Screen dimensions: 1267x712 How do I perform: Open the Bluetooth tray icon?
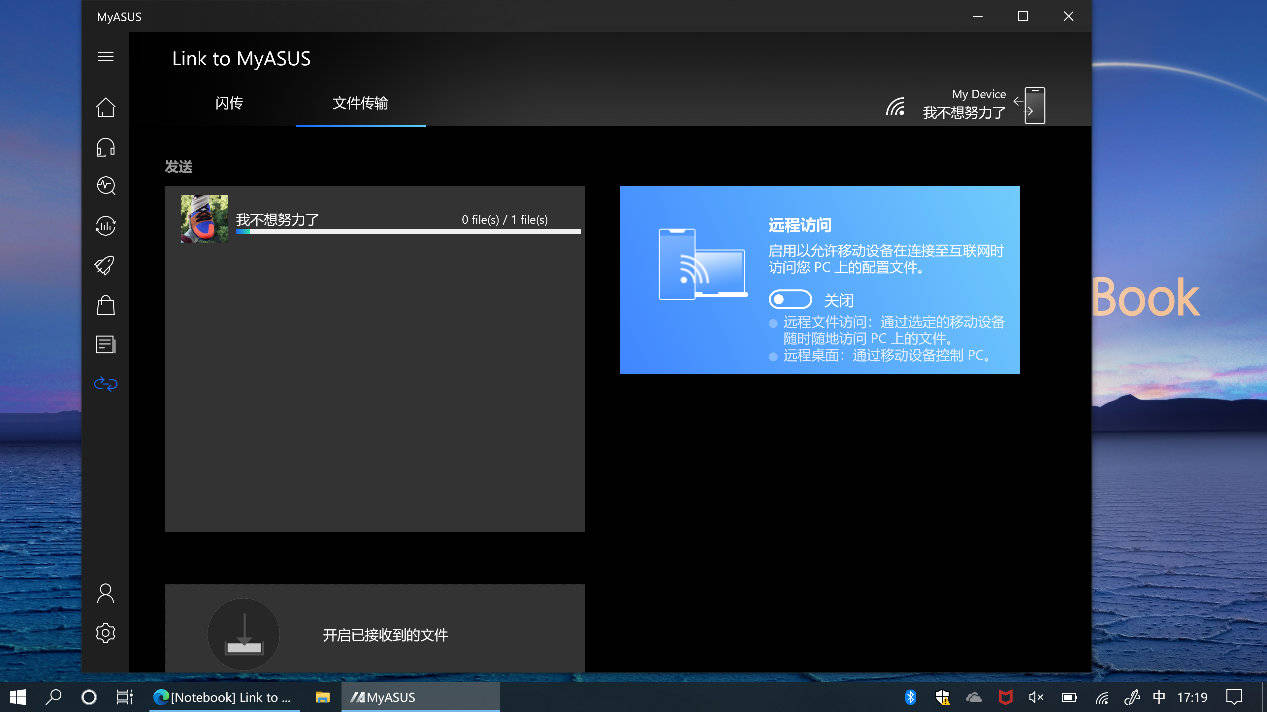click(x=911, y=697)
